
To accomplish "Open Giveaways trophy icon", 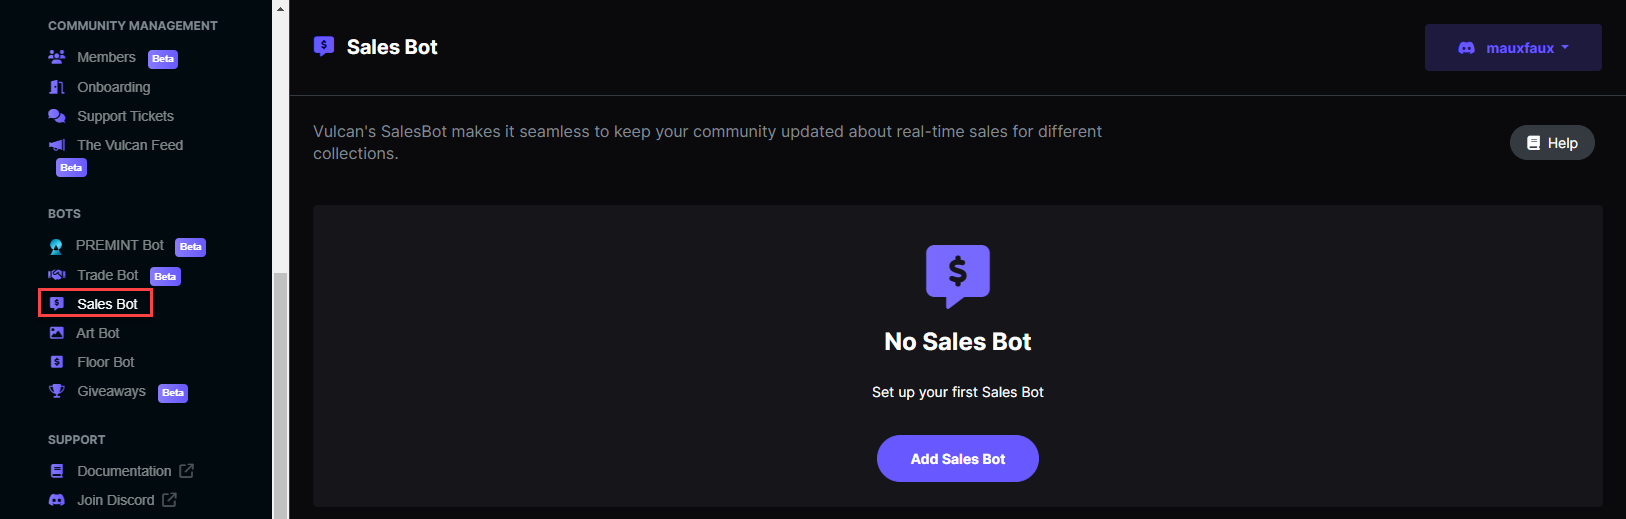I will [57, 391].
